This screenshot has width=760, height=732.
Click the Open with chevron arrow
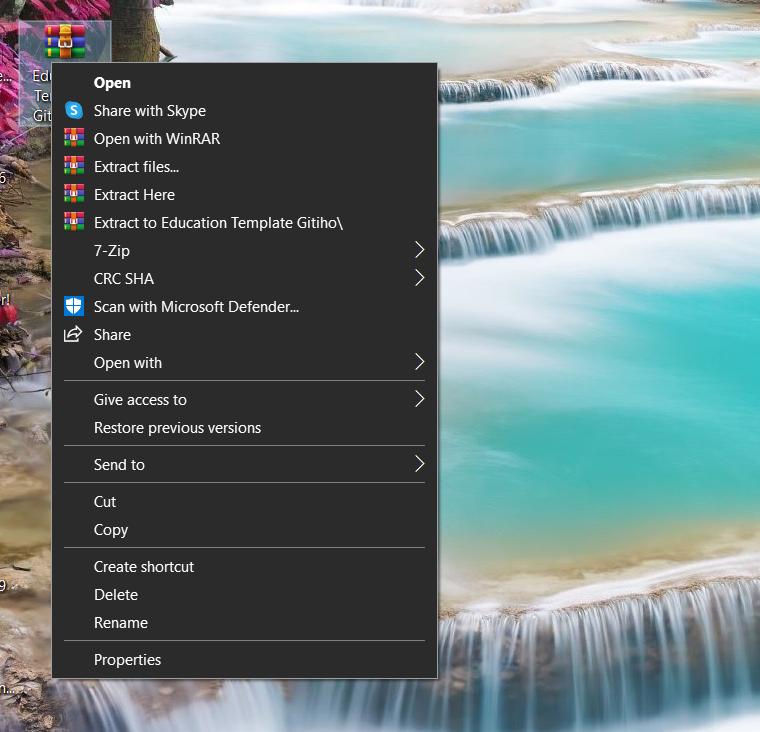419,362
